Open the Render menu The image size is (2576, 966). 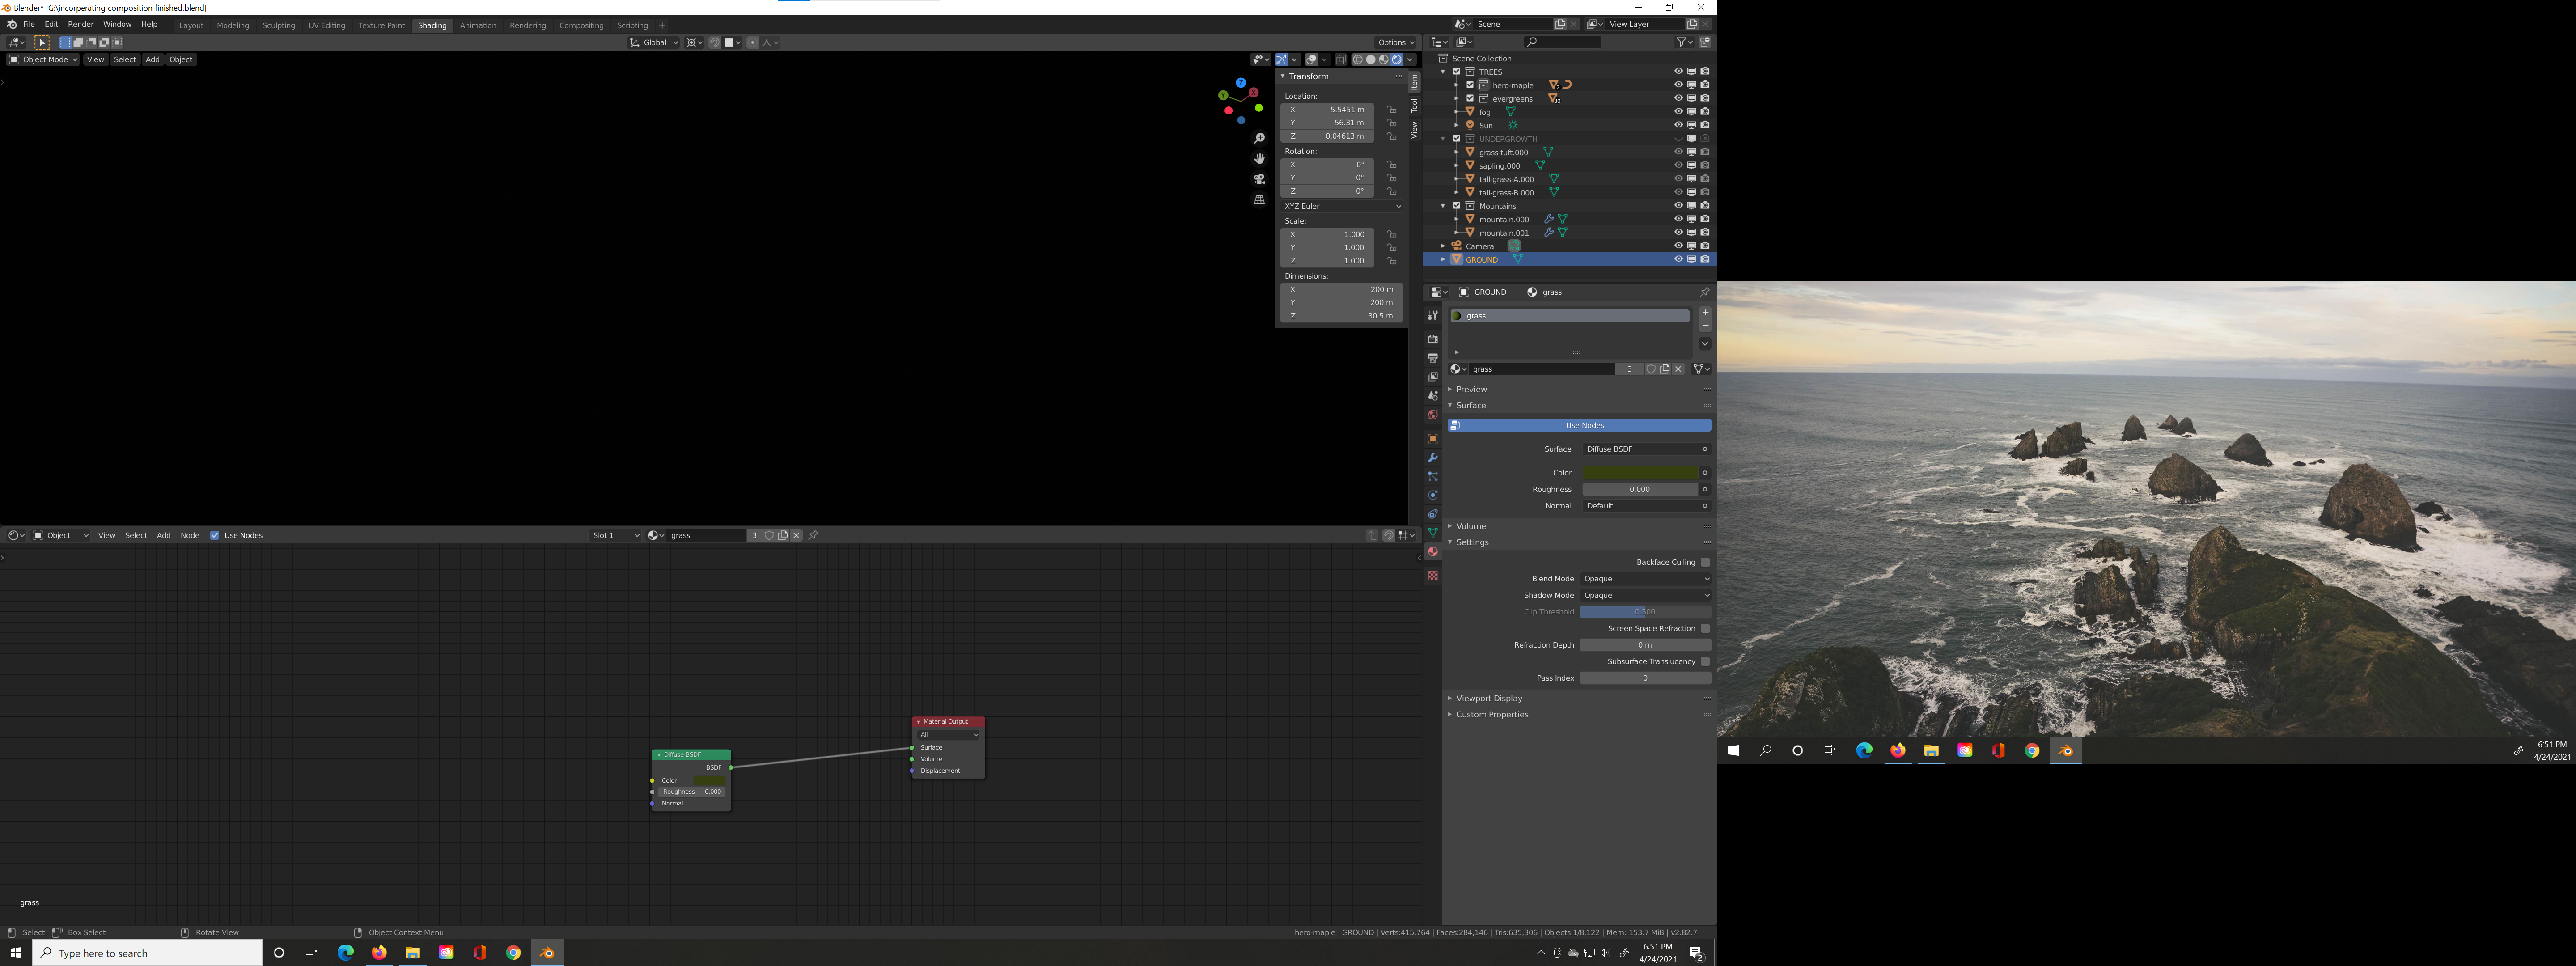[x=80, y=24]
